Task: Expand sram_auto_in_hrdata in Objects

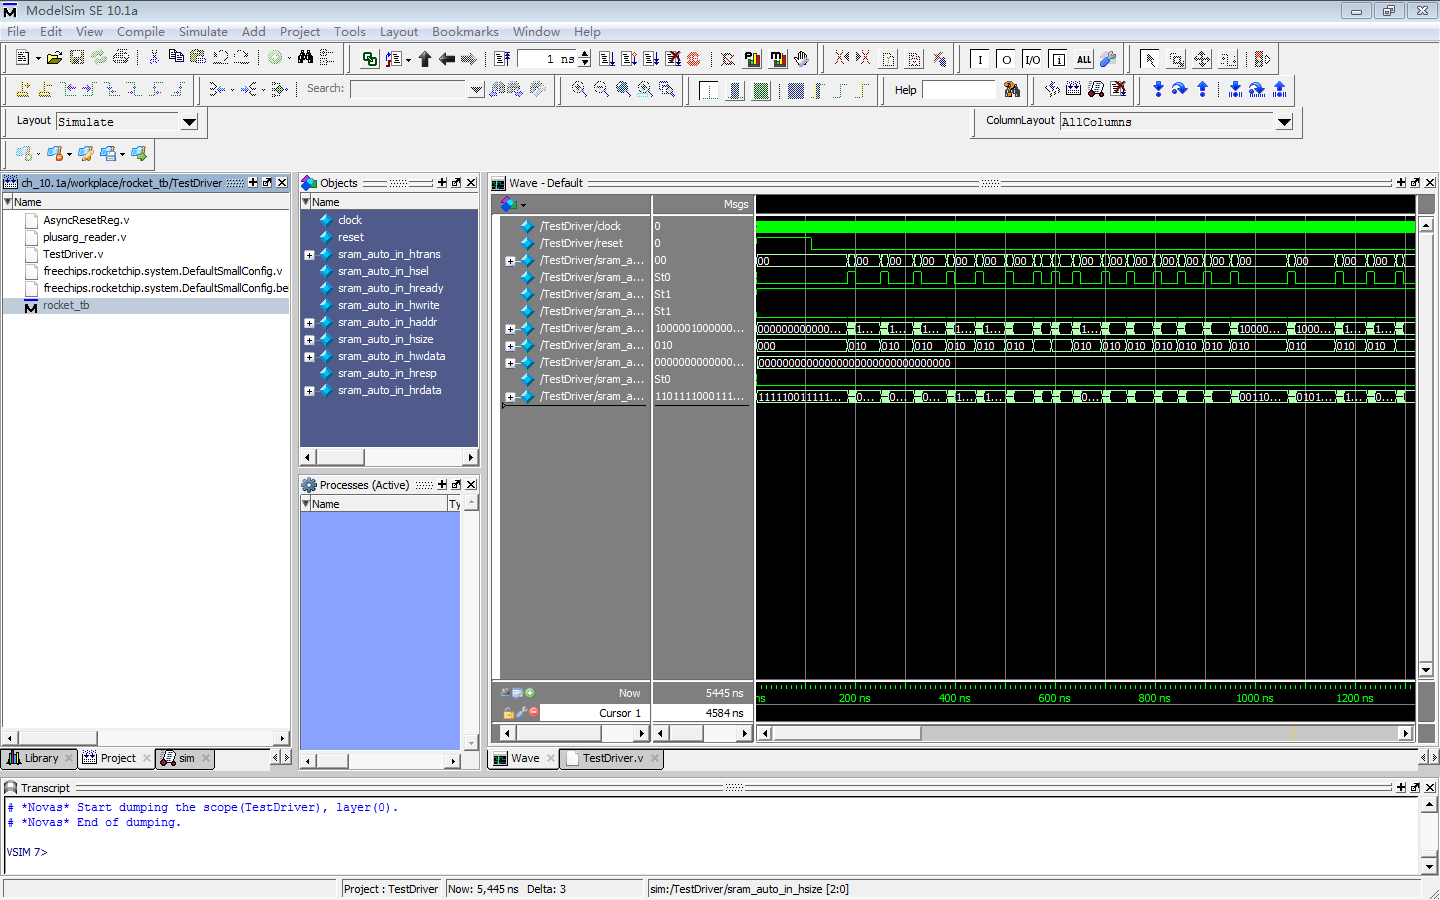Action: [309, 391]
